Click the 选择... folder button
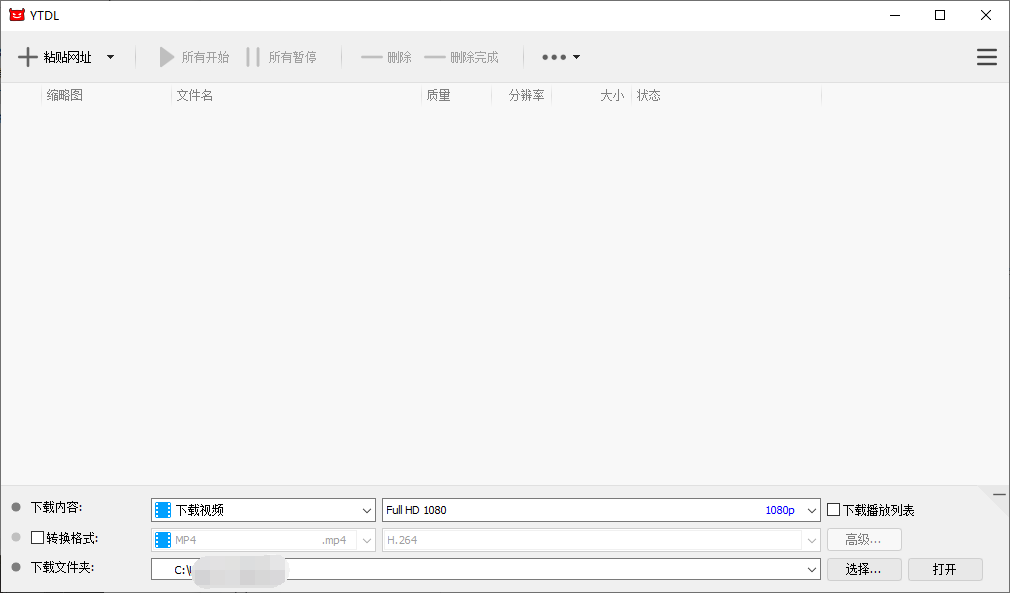Viewport: 1010px width, 593px height. tap(864, 569)
